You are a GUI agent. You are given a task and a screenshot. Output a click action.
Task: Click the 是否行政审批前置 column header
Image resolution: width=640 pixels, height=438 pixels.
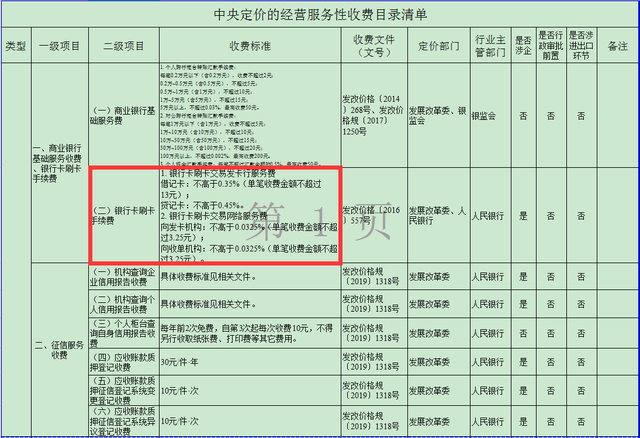(551, 45)
